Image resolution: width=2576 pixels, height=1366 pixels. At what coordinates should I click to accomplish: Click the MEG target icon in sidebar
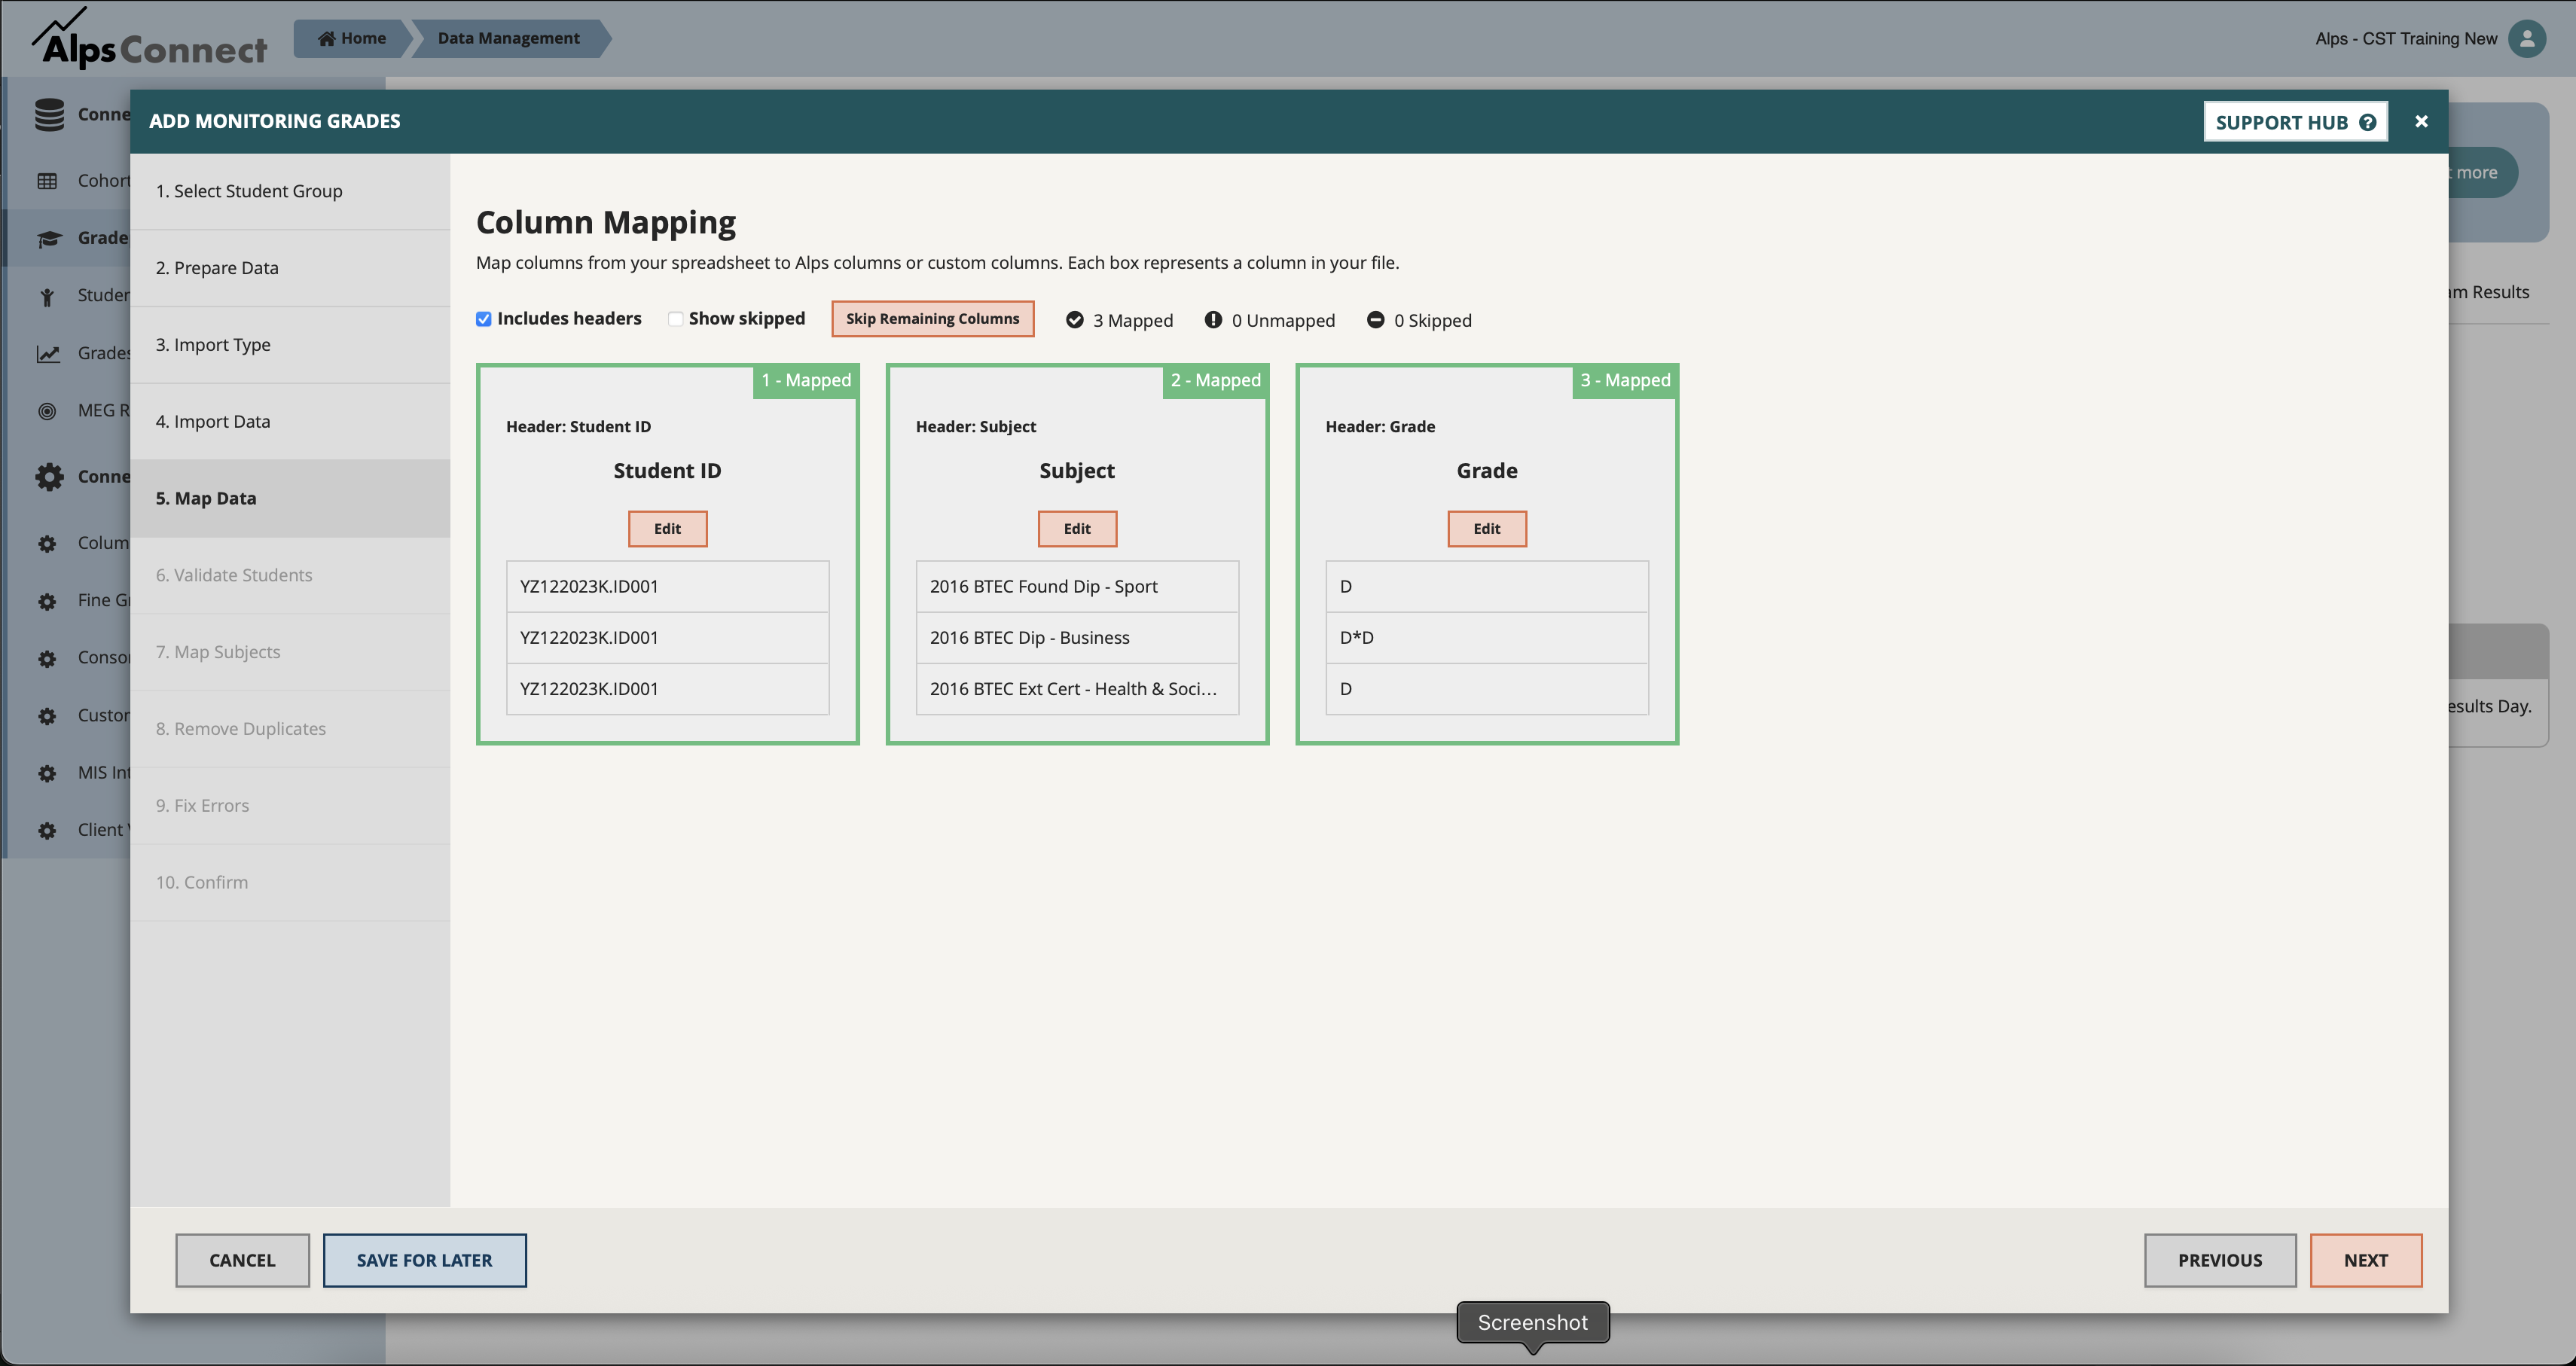(x=47, y=411)
